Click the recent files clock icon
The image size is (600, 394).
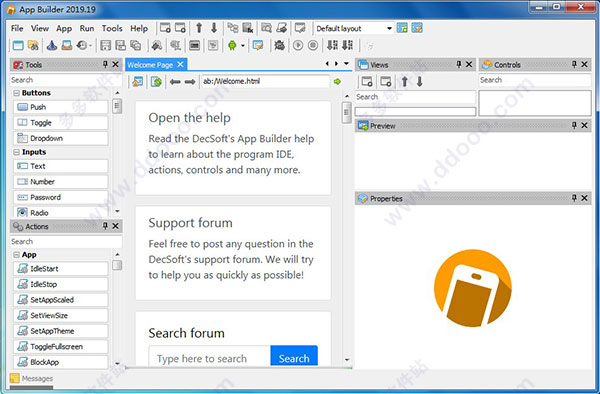(x=82, y=46)
